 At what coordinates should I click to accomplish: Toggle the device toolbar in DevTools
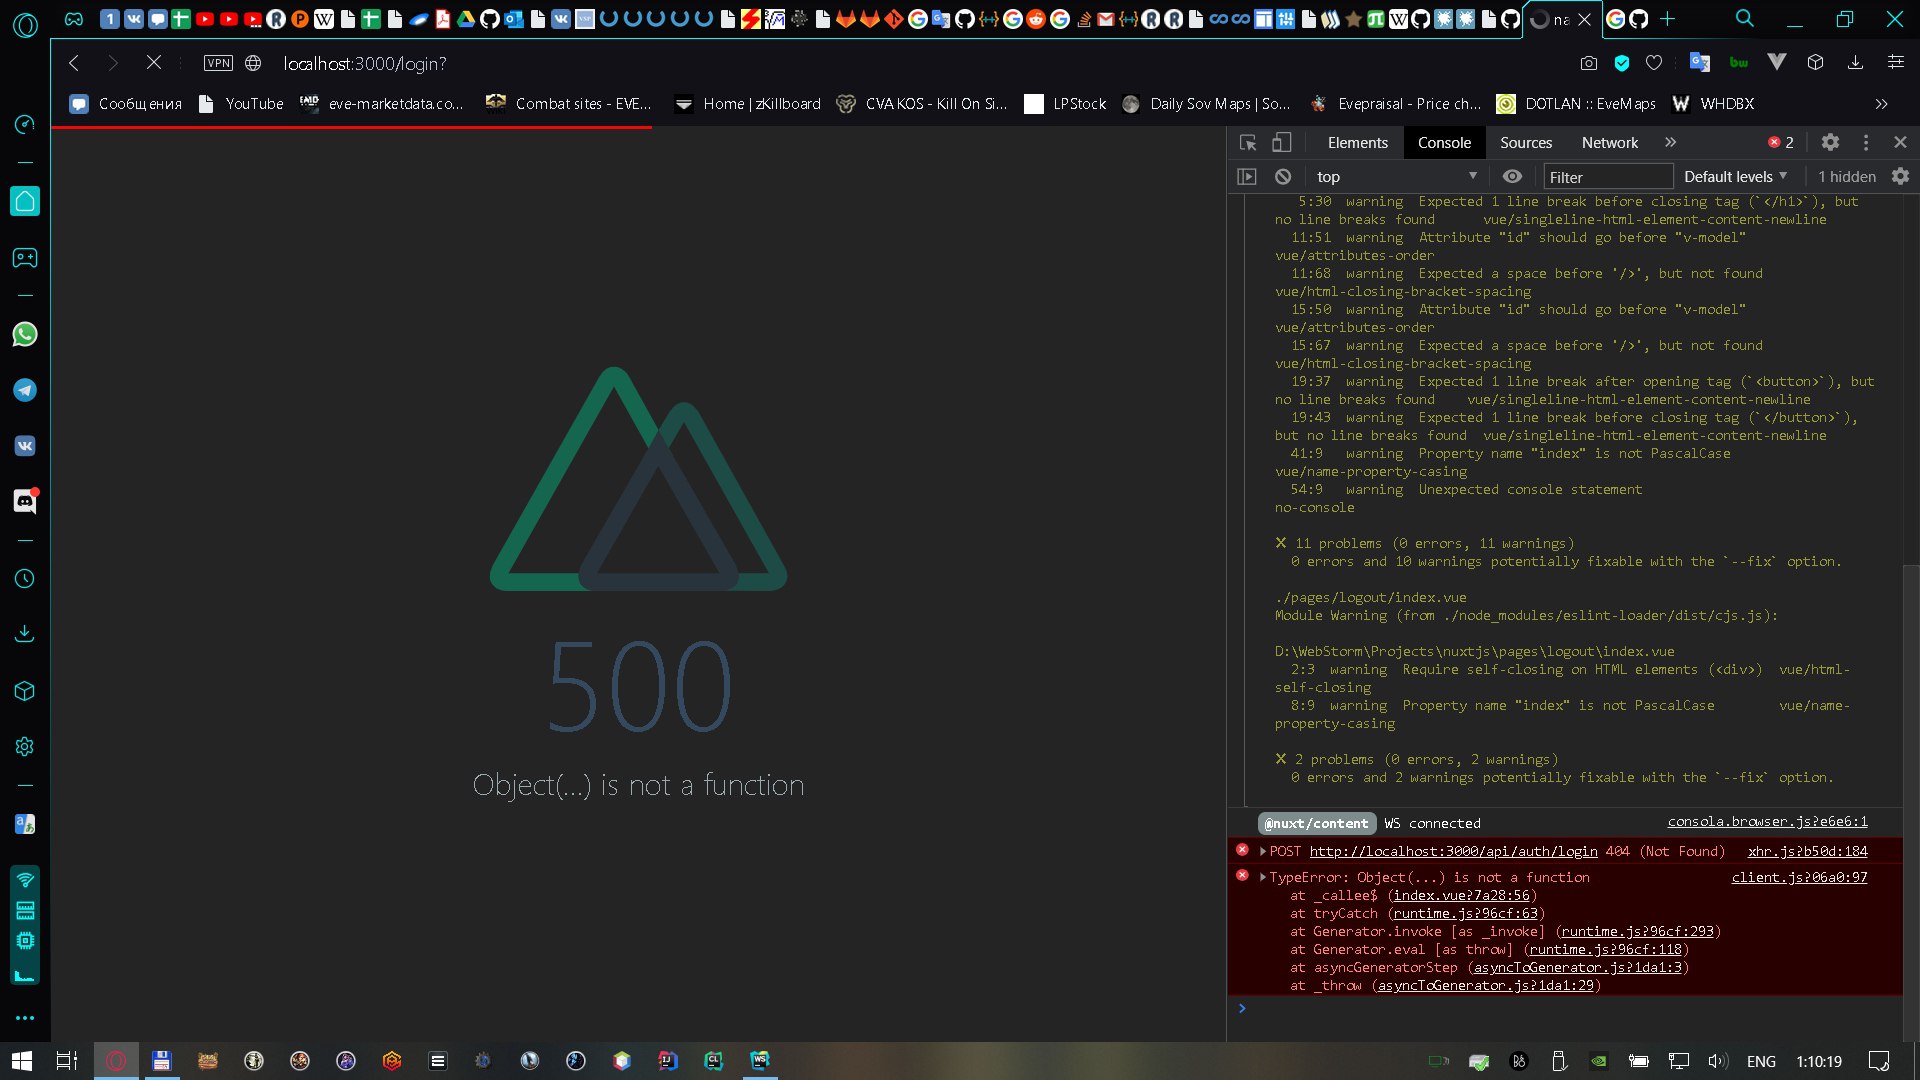[x=1281, y=143]
